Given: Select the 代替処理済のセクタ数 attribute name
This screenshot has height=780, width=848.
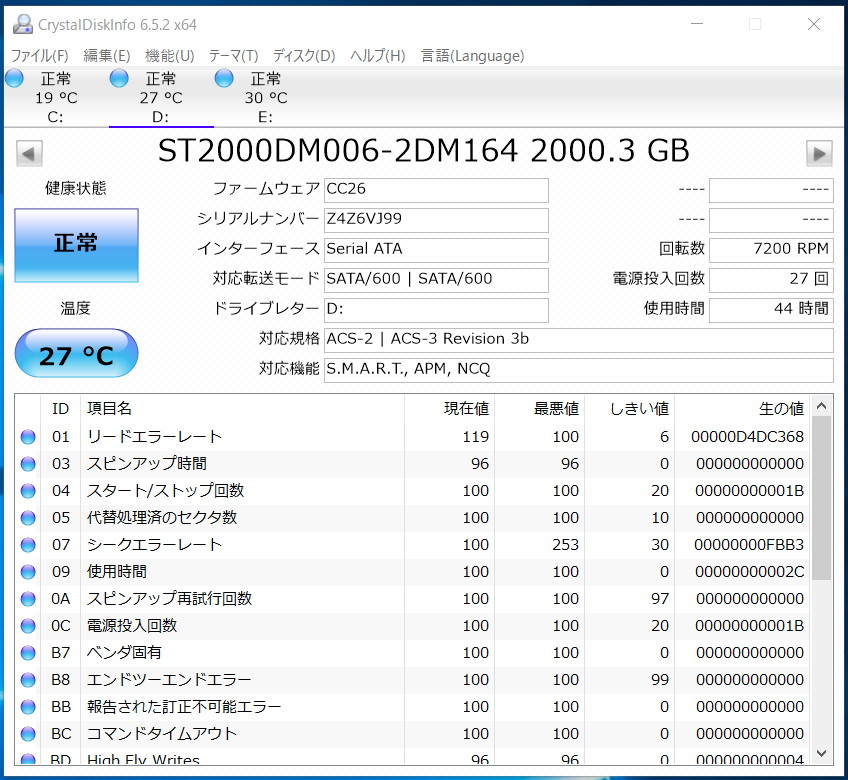Looking at the screenshot, I should point(162,518).
